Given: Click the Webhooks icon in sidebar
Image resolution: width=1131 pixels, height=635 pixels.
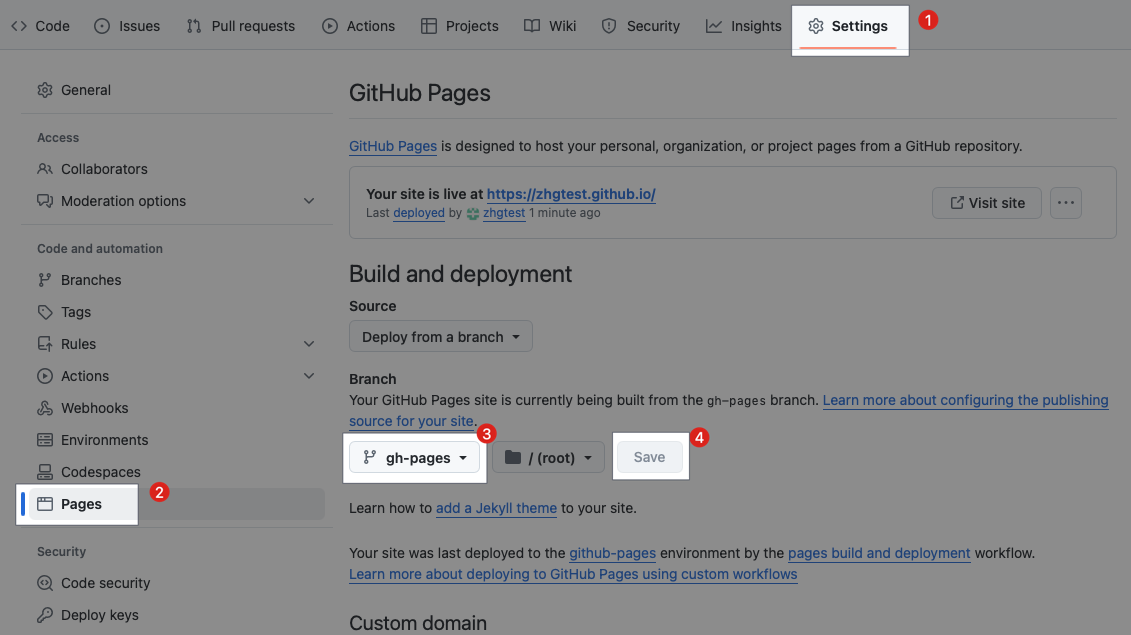Looking at the screenshot, I should [x=45, y=408].
